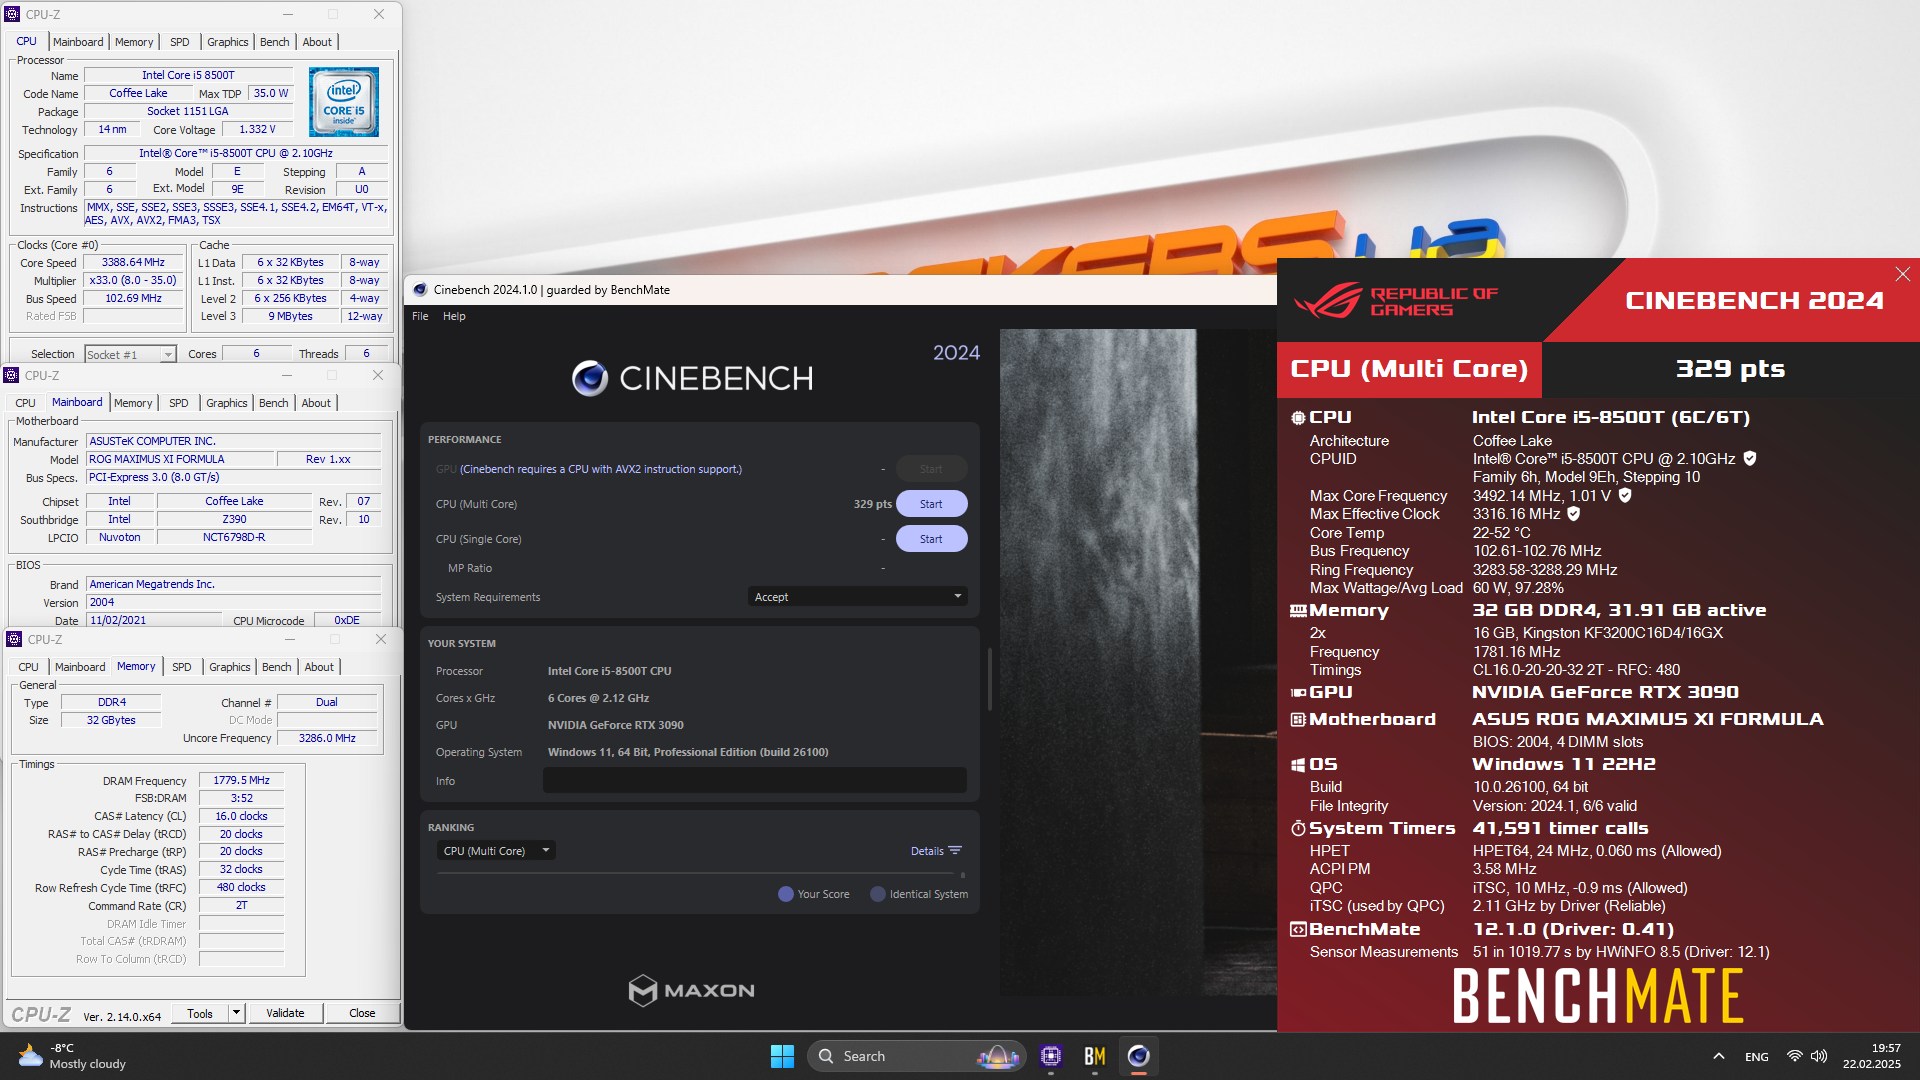Open the Windows Start menu

[x=782, y=1056]
